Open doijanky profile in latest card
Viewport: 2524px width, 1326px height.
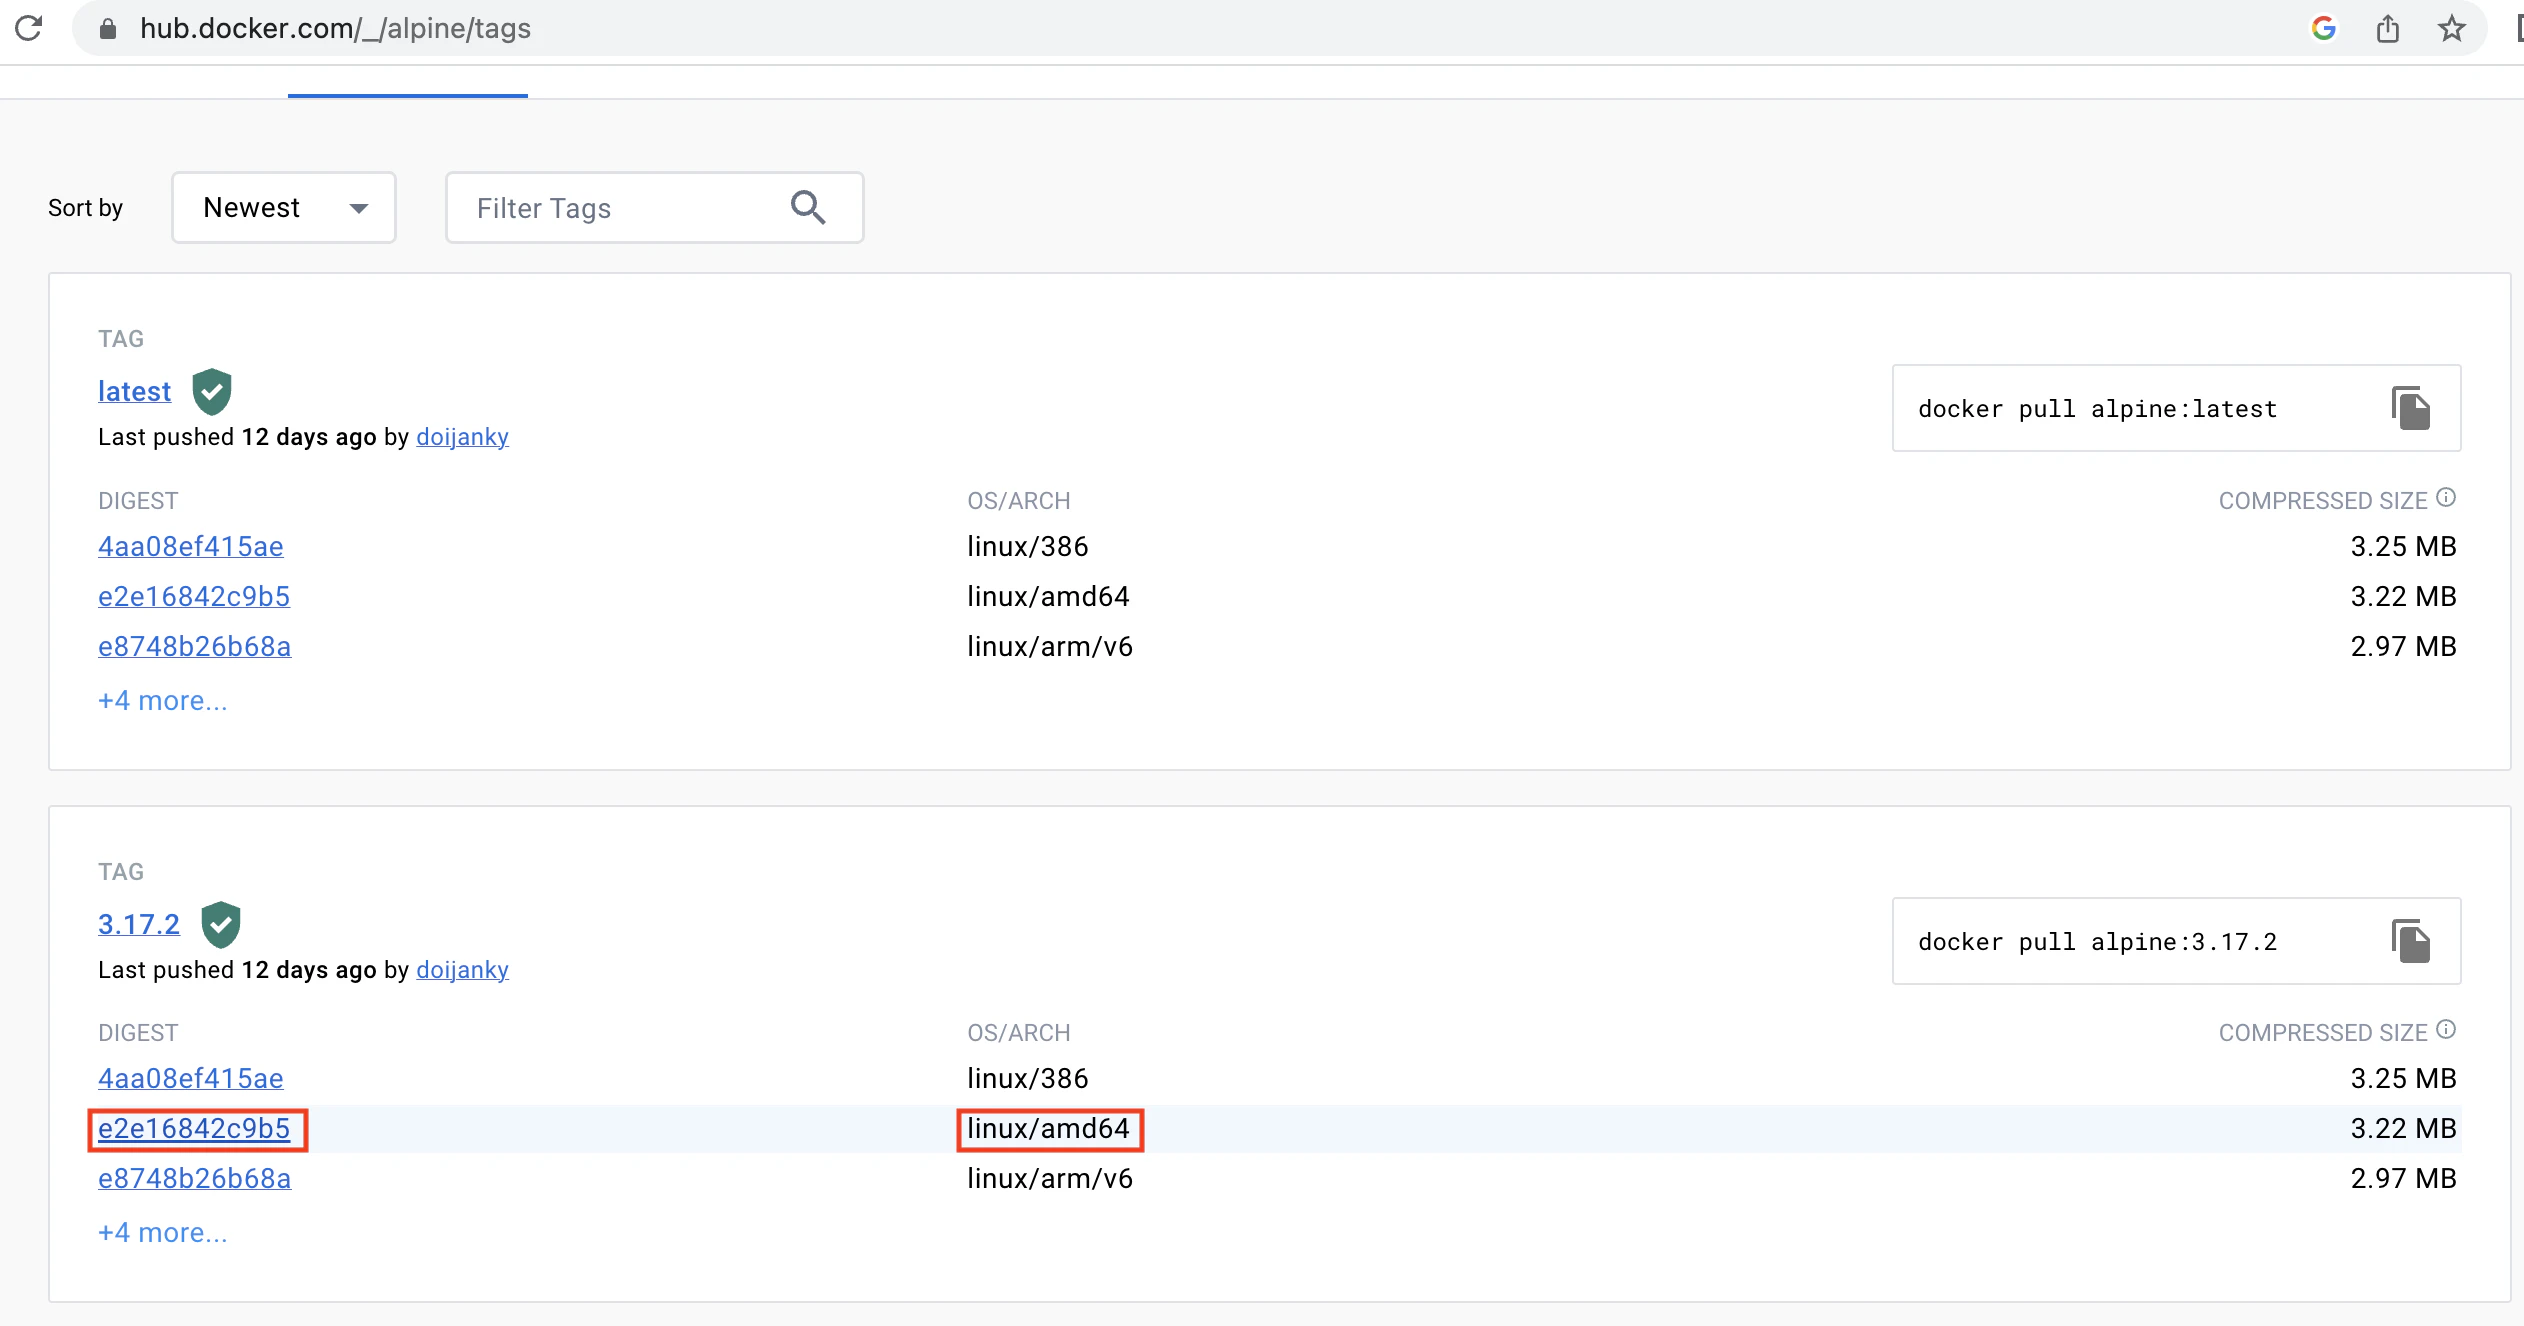(462, 437)
